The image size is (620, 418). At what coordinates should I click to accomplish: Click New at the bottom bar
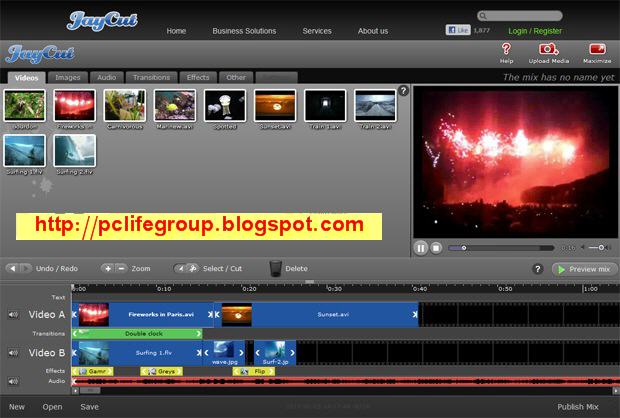point(17,407)
